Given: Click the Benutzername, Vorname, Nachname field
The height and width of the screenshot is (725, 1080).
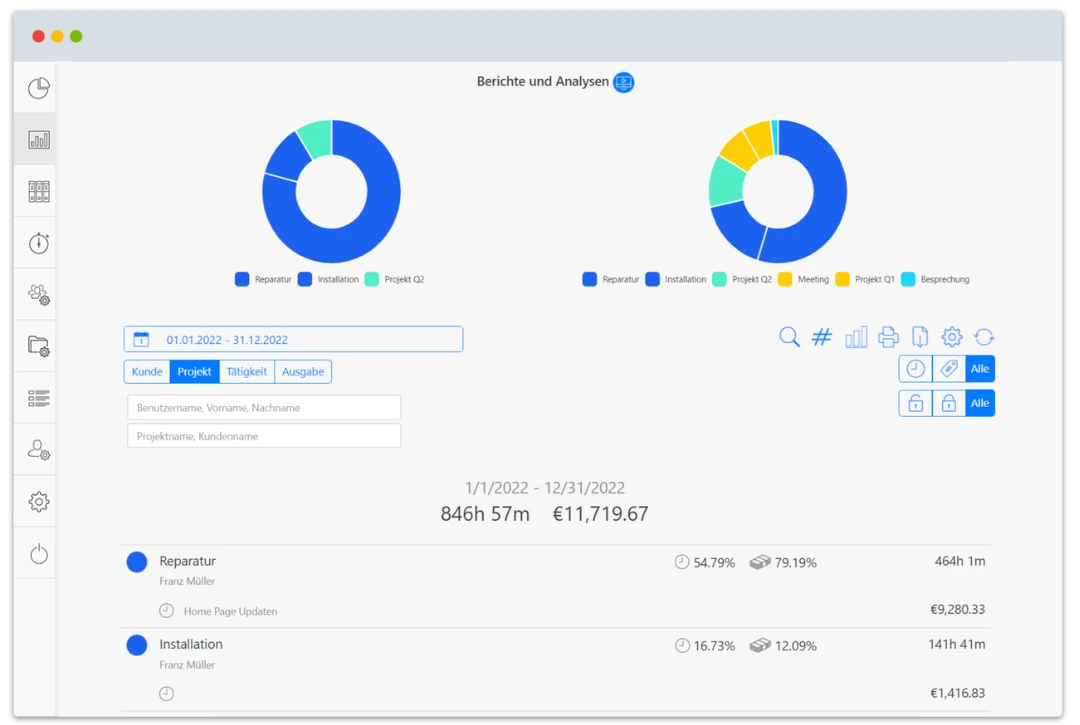Looking at the screenshot, I should tap(264, 408).
